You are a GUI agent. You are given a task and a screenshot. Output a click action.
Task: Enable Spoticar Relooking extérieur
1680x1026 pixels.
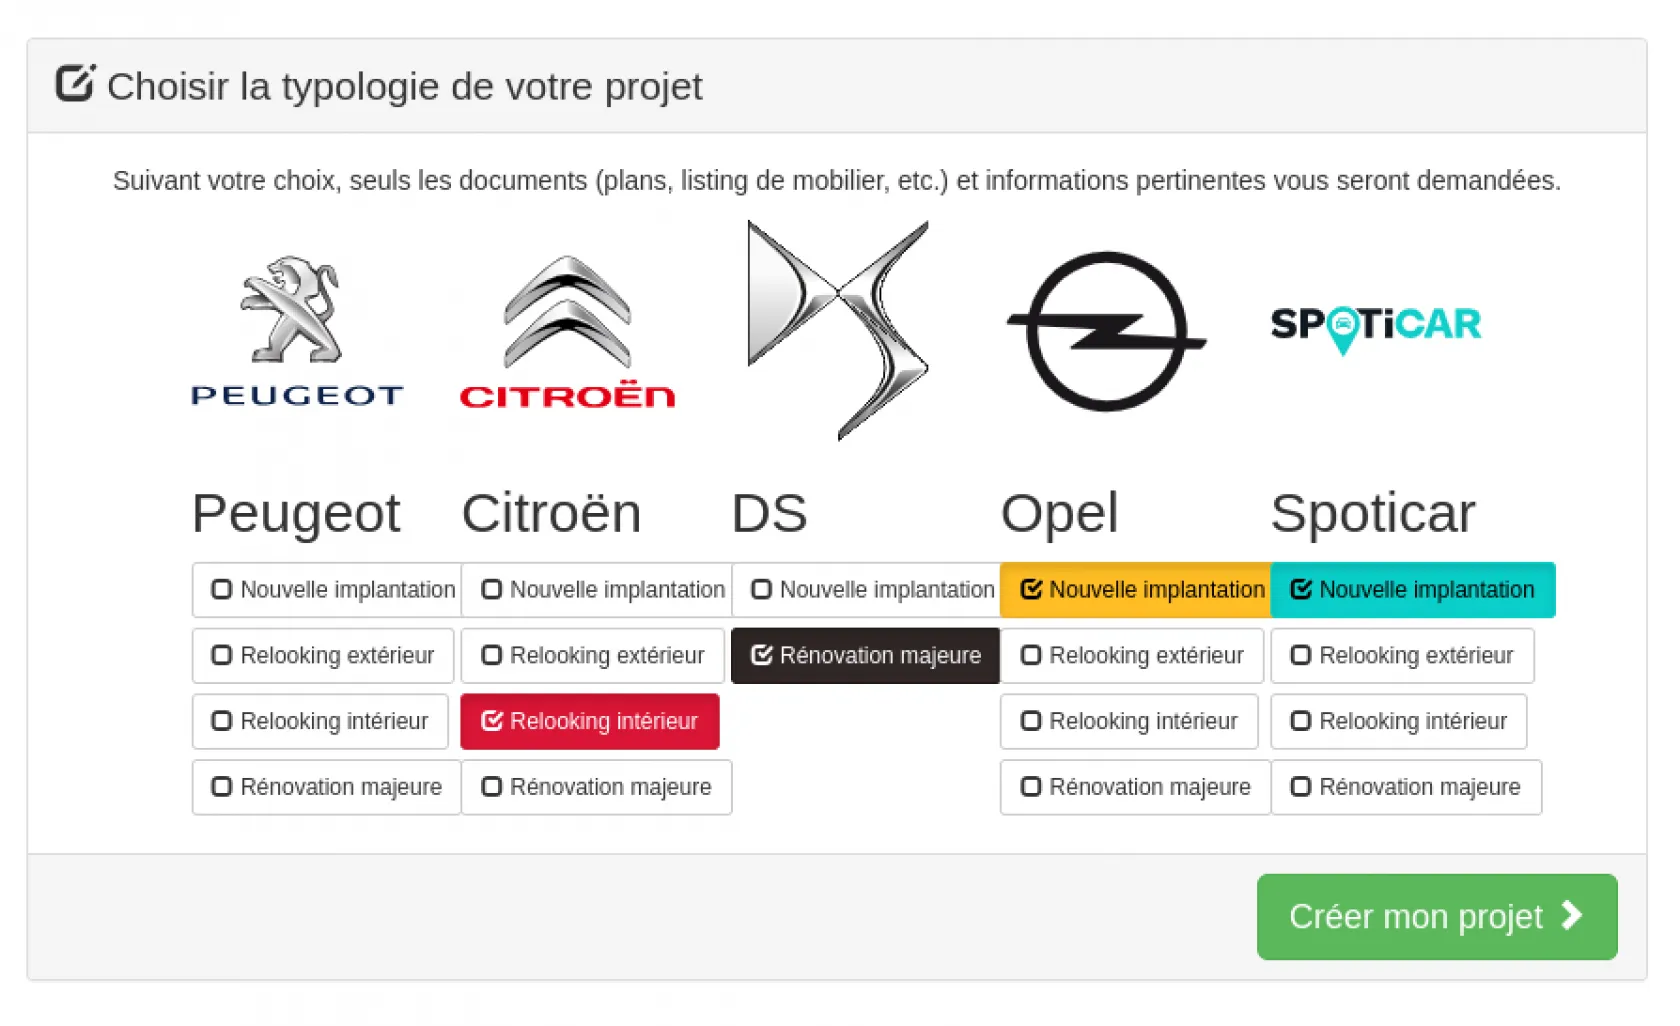coord(1402,656)
